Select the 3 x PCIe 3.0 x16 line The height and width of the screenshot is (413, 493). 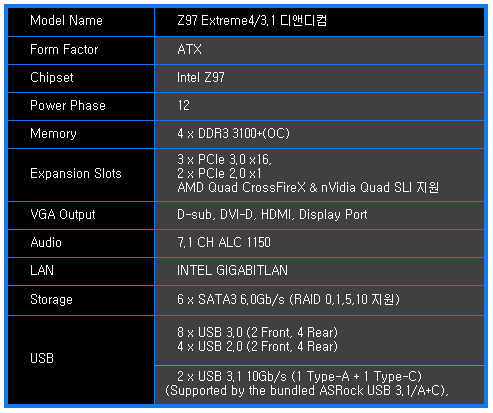pyautogui.click(x=224, y=159)
